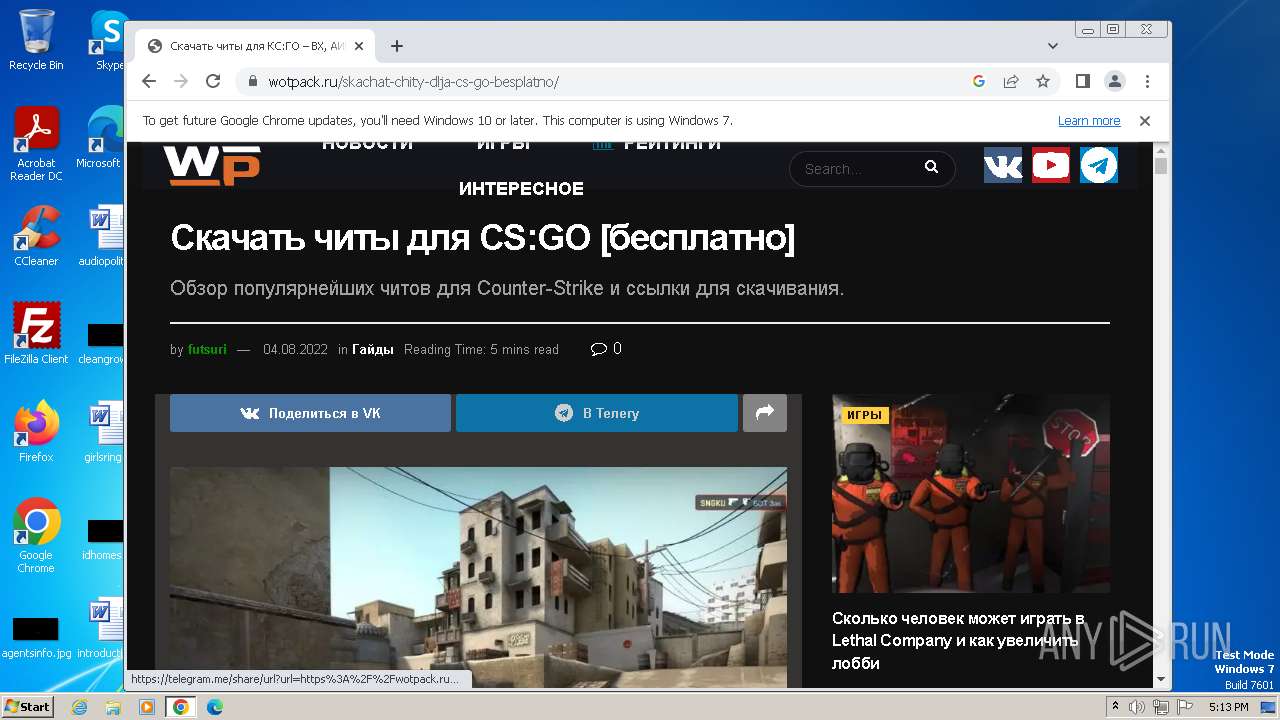Image resolution: width=1280 pixels, height=720 pixels.
Task: Open author futsuri profile link
Action: 207,350
